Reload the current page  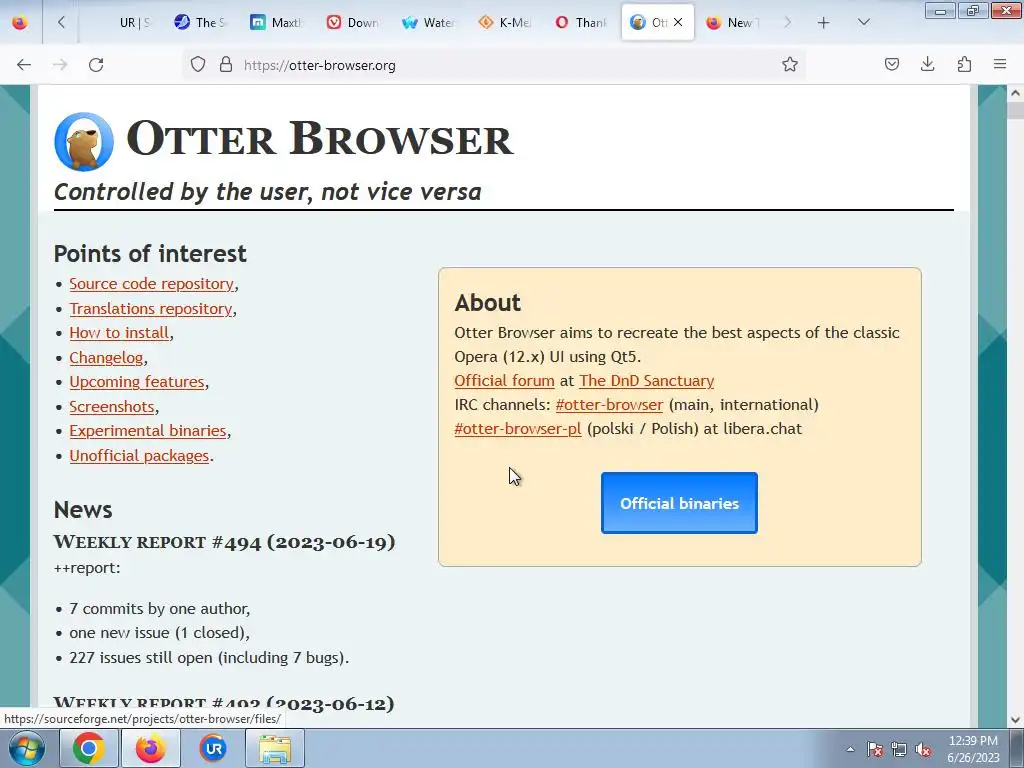click(96, 65)
